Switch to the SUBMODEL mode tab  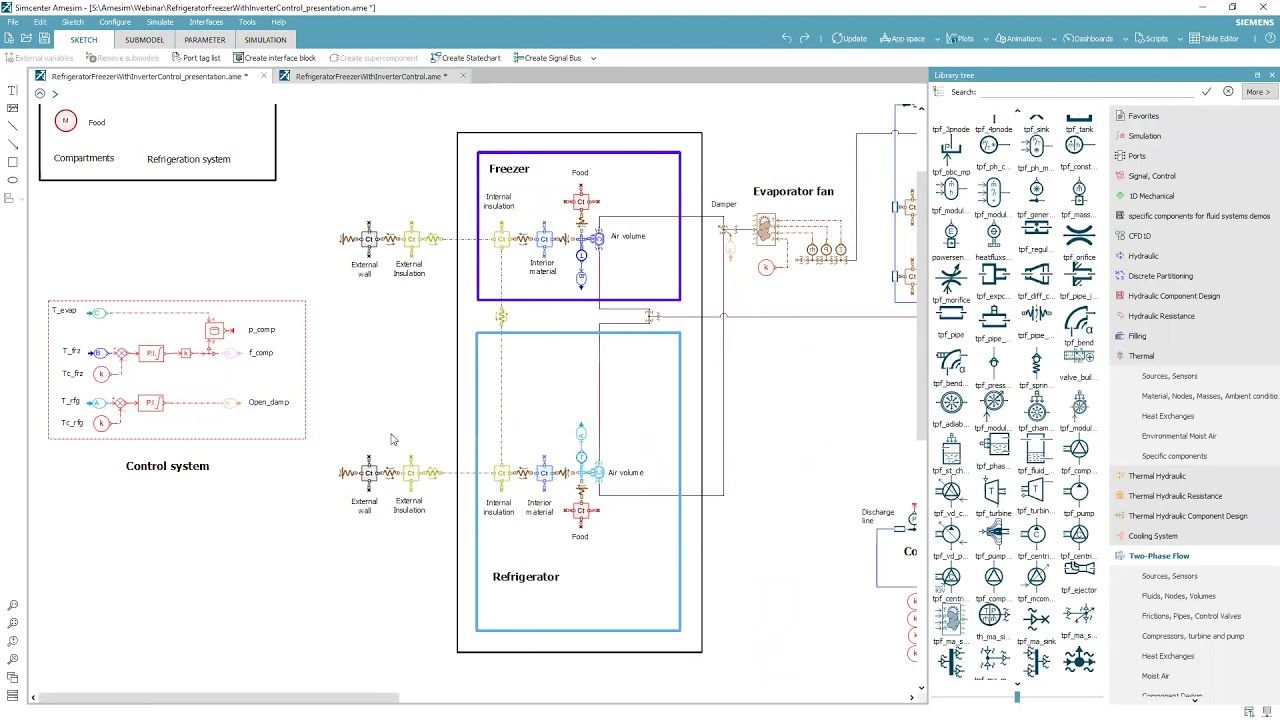(x=144, y=40)
